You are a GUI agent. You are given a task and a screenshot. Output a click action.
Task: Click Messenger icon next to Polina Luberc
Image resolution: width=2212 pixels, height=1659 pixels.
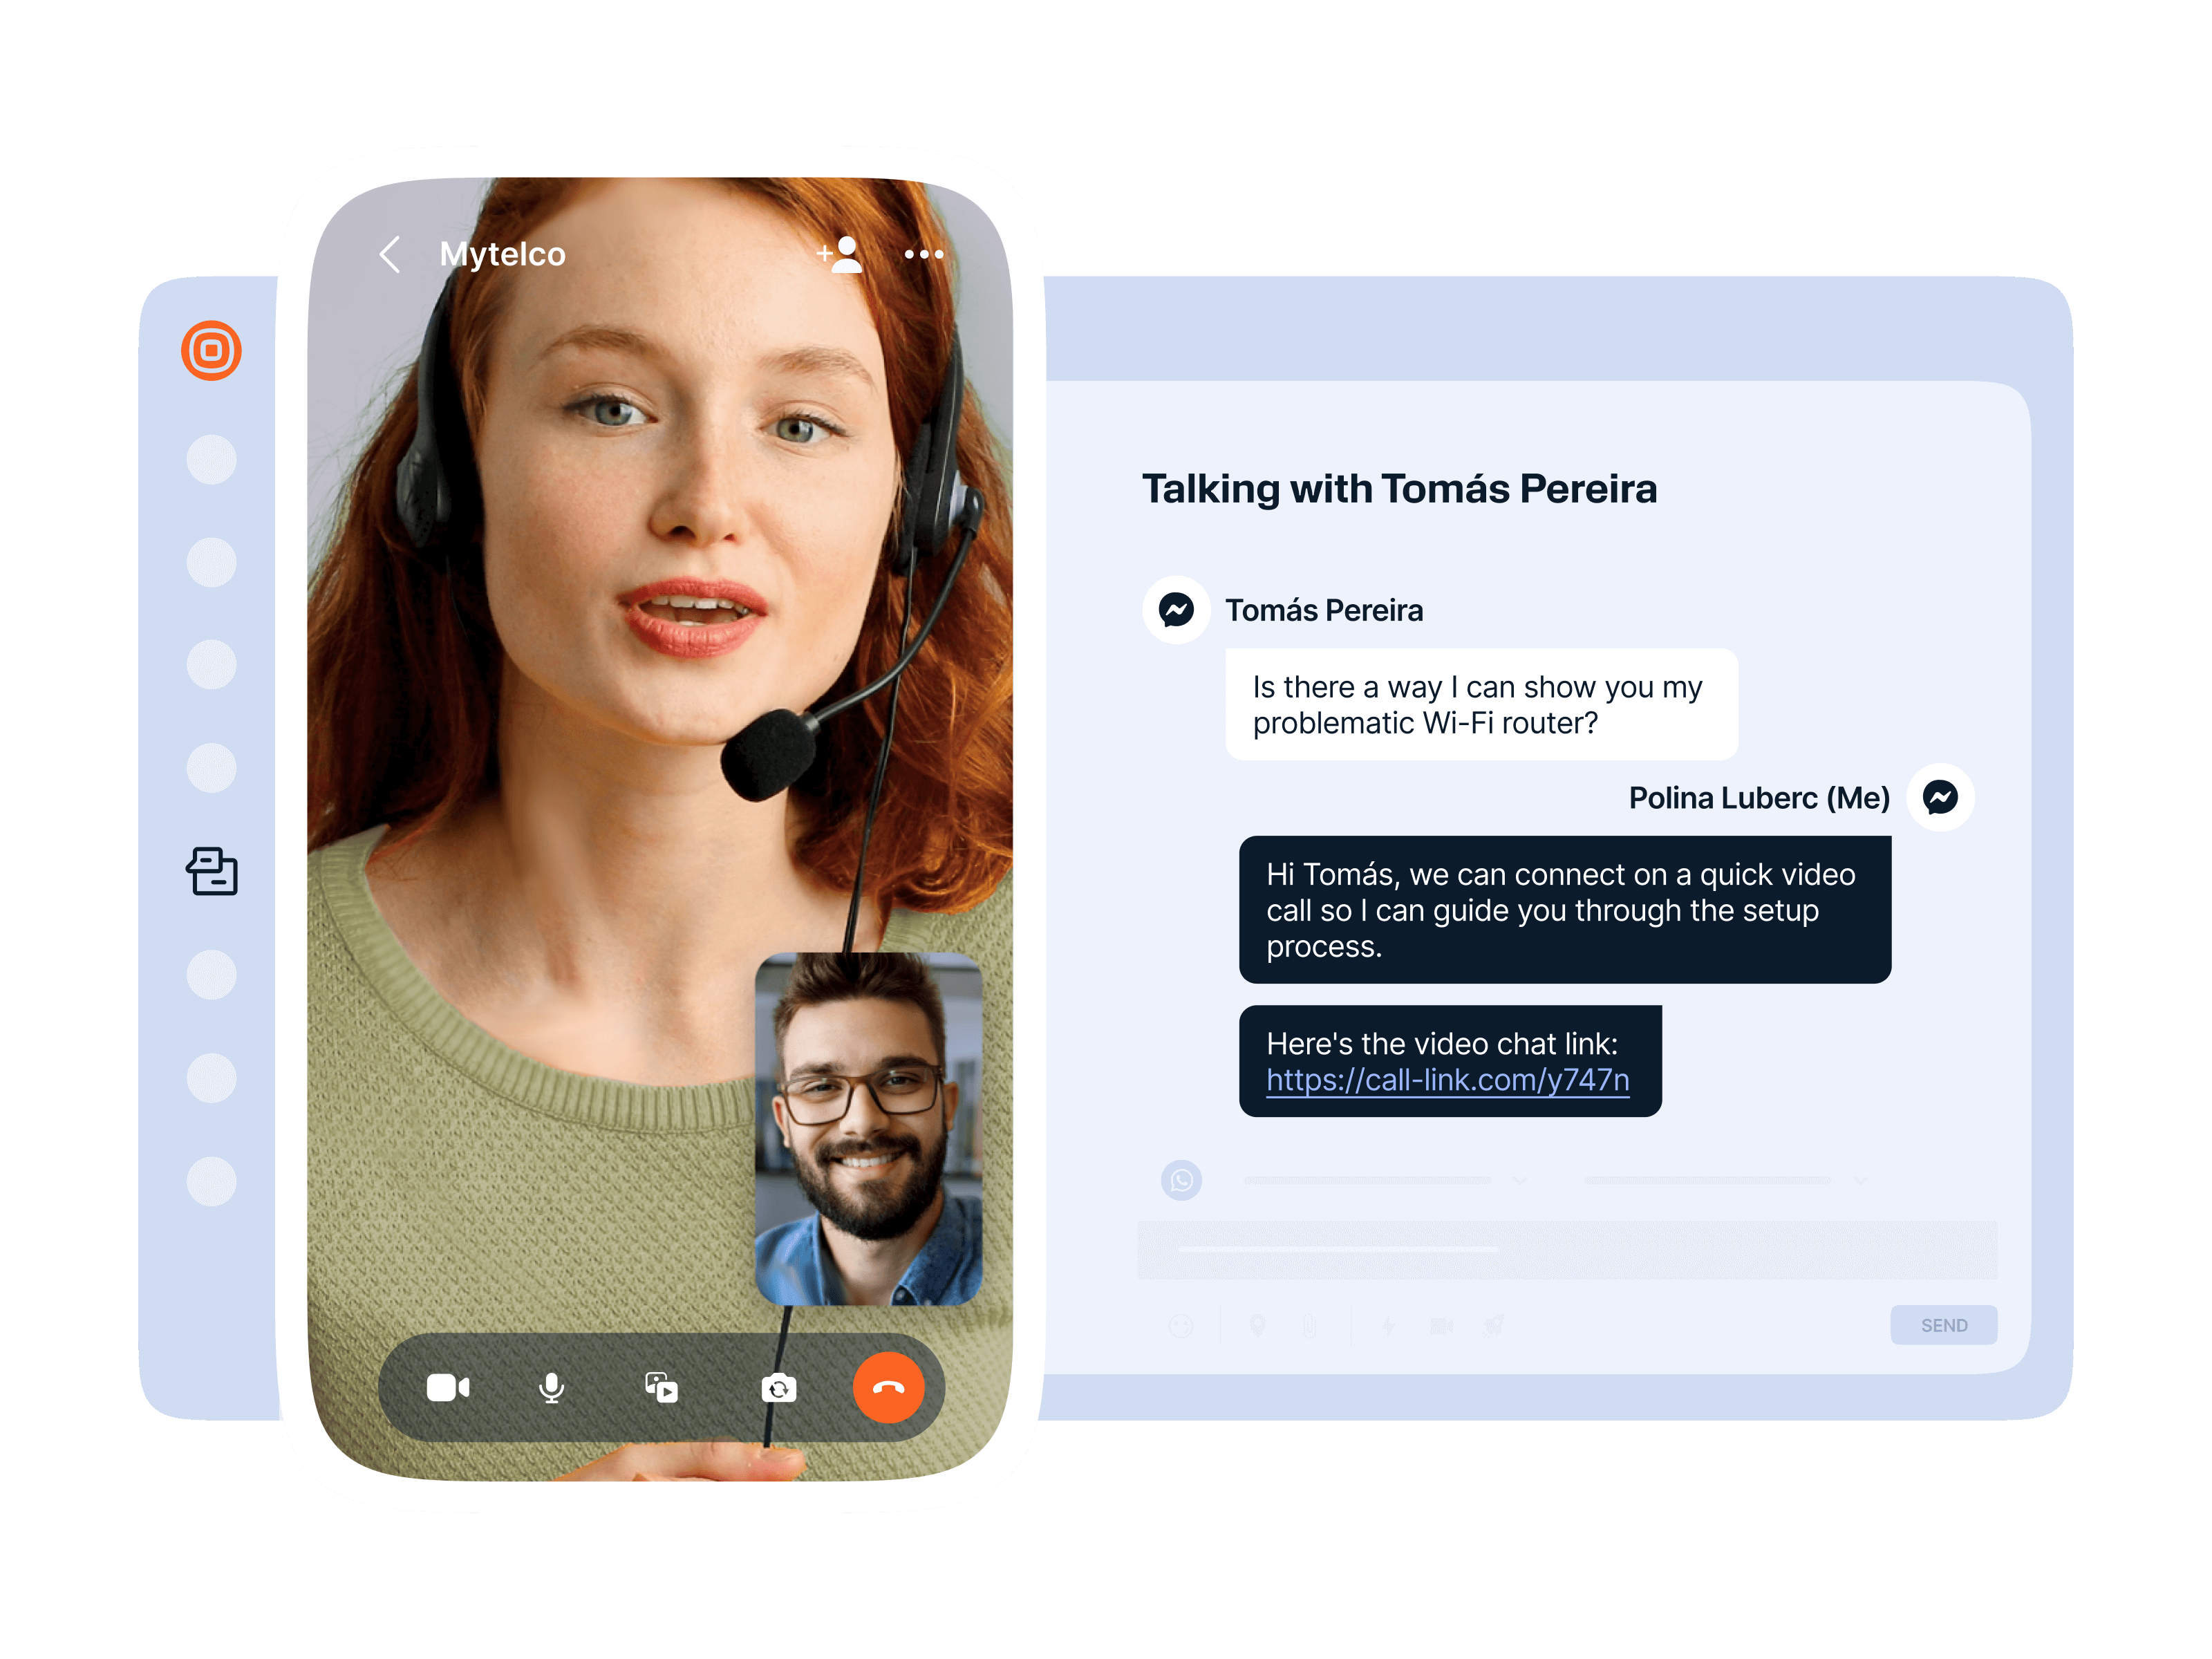tap(1940, 797)
